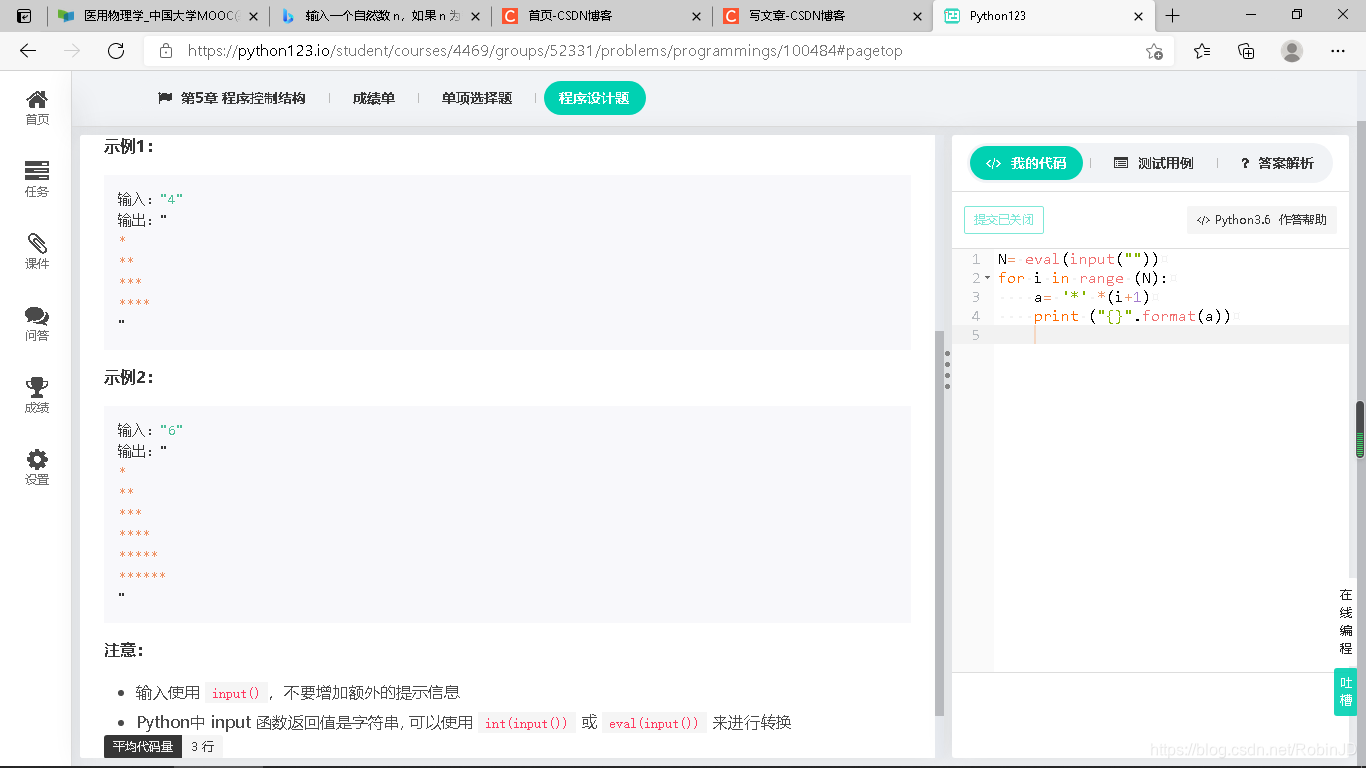Open 第5章 程序控制结构 chapter link
This screenshot has width=1366, height=768.
(x=232, y=98)
